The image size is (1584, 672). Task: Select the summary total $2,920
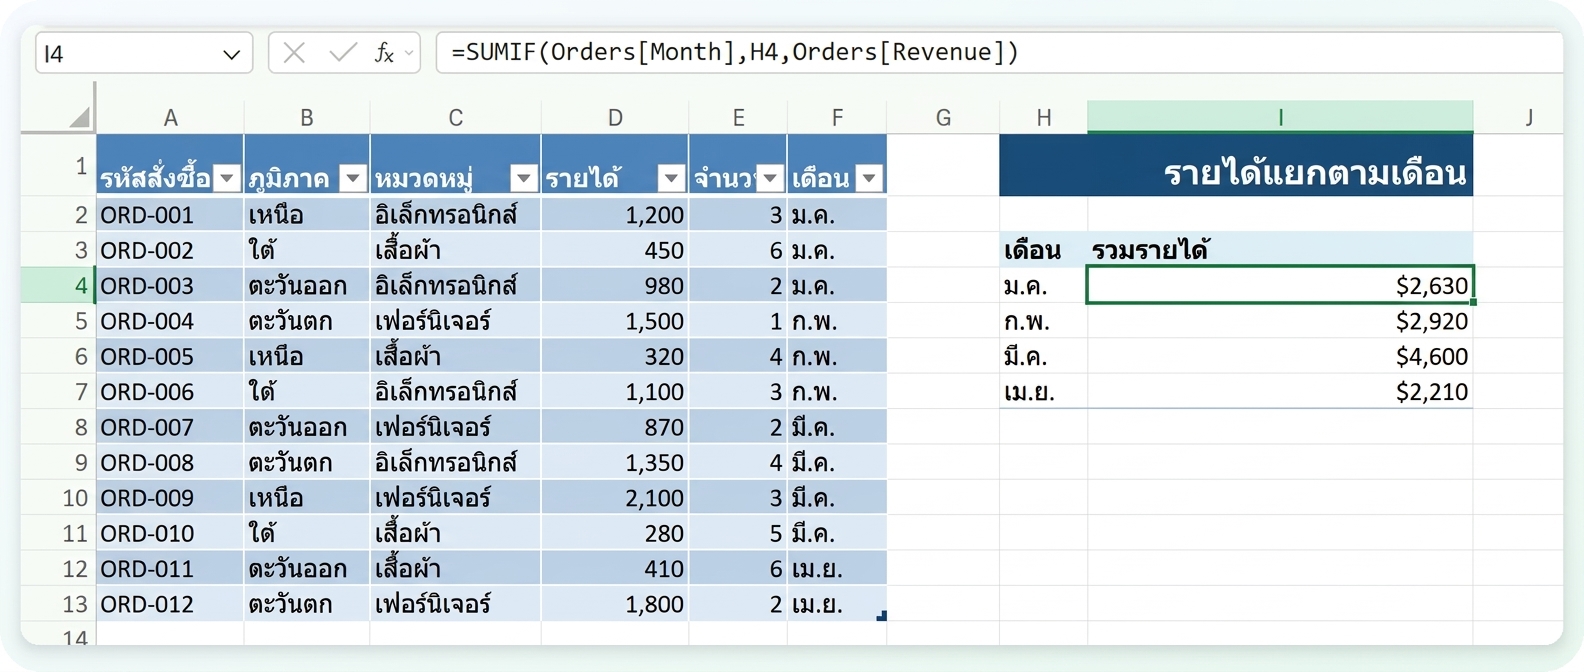[x=1280, y=321]
